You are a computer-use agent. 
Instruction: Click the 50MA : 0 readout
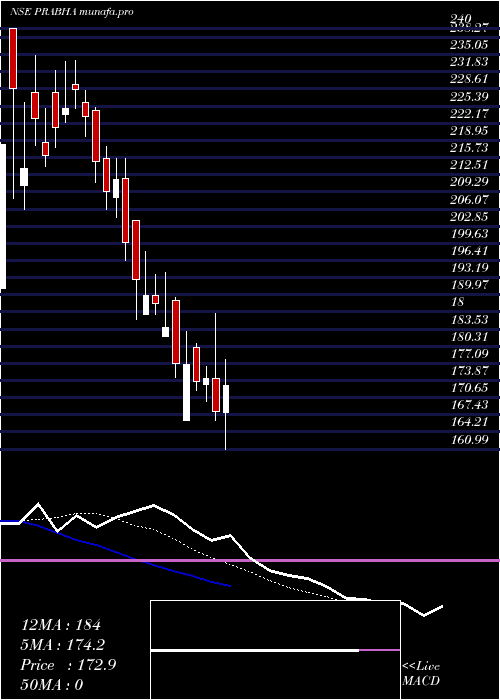pos(52,685)
